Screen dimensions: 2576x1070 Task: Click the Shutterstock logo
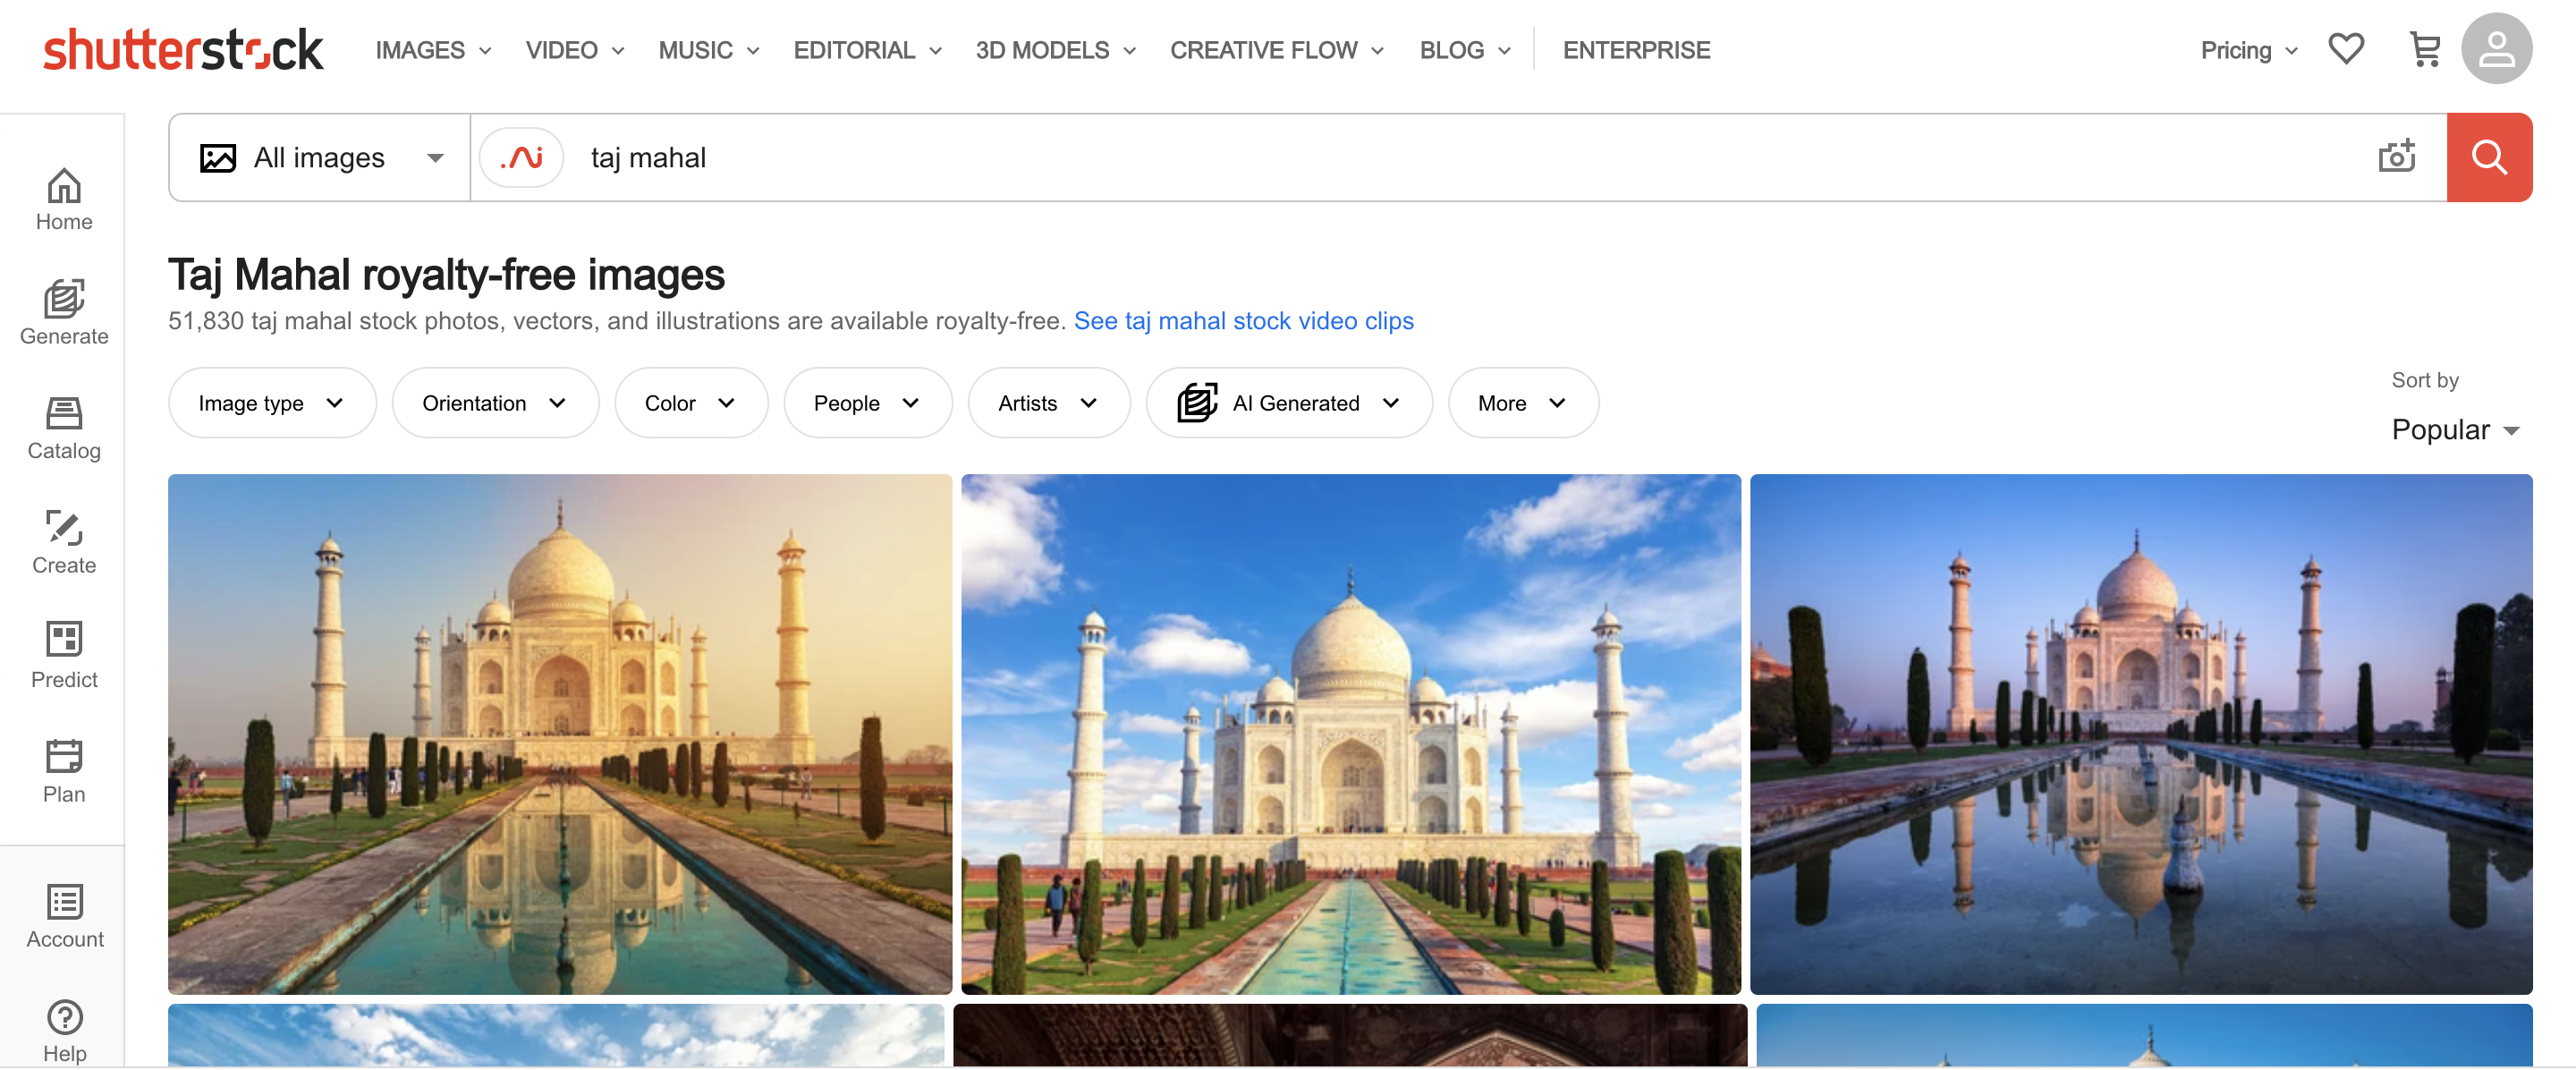183,50
